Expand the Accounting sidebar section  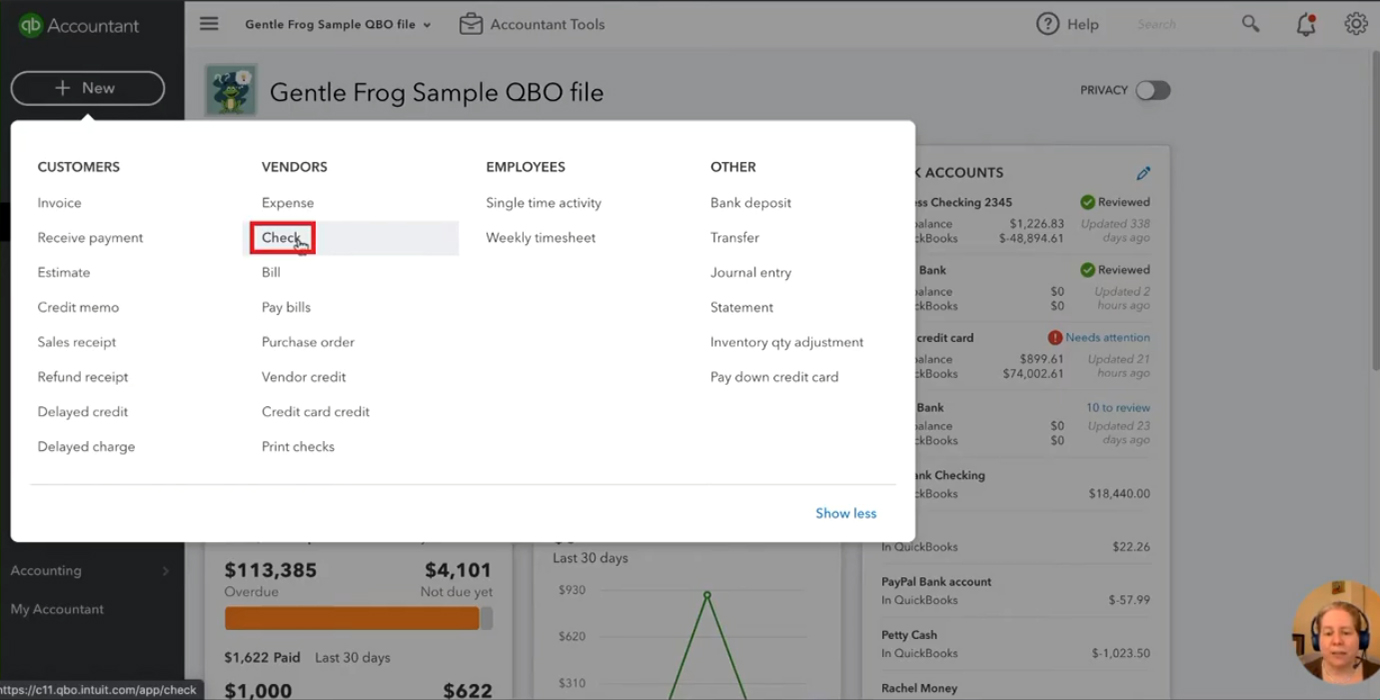[x=90, y=571]
